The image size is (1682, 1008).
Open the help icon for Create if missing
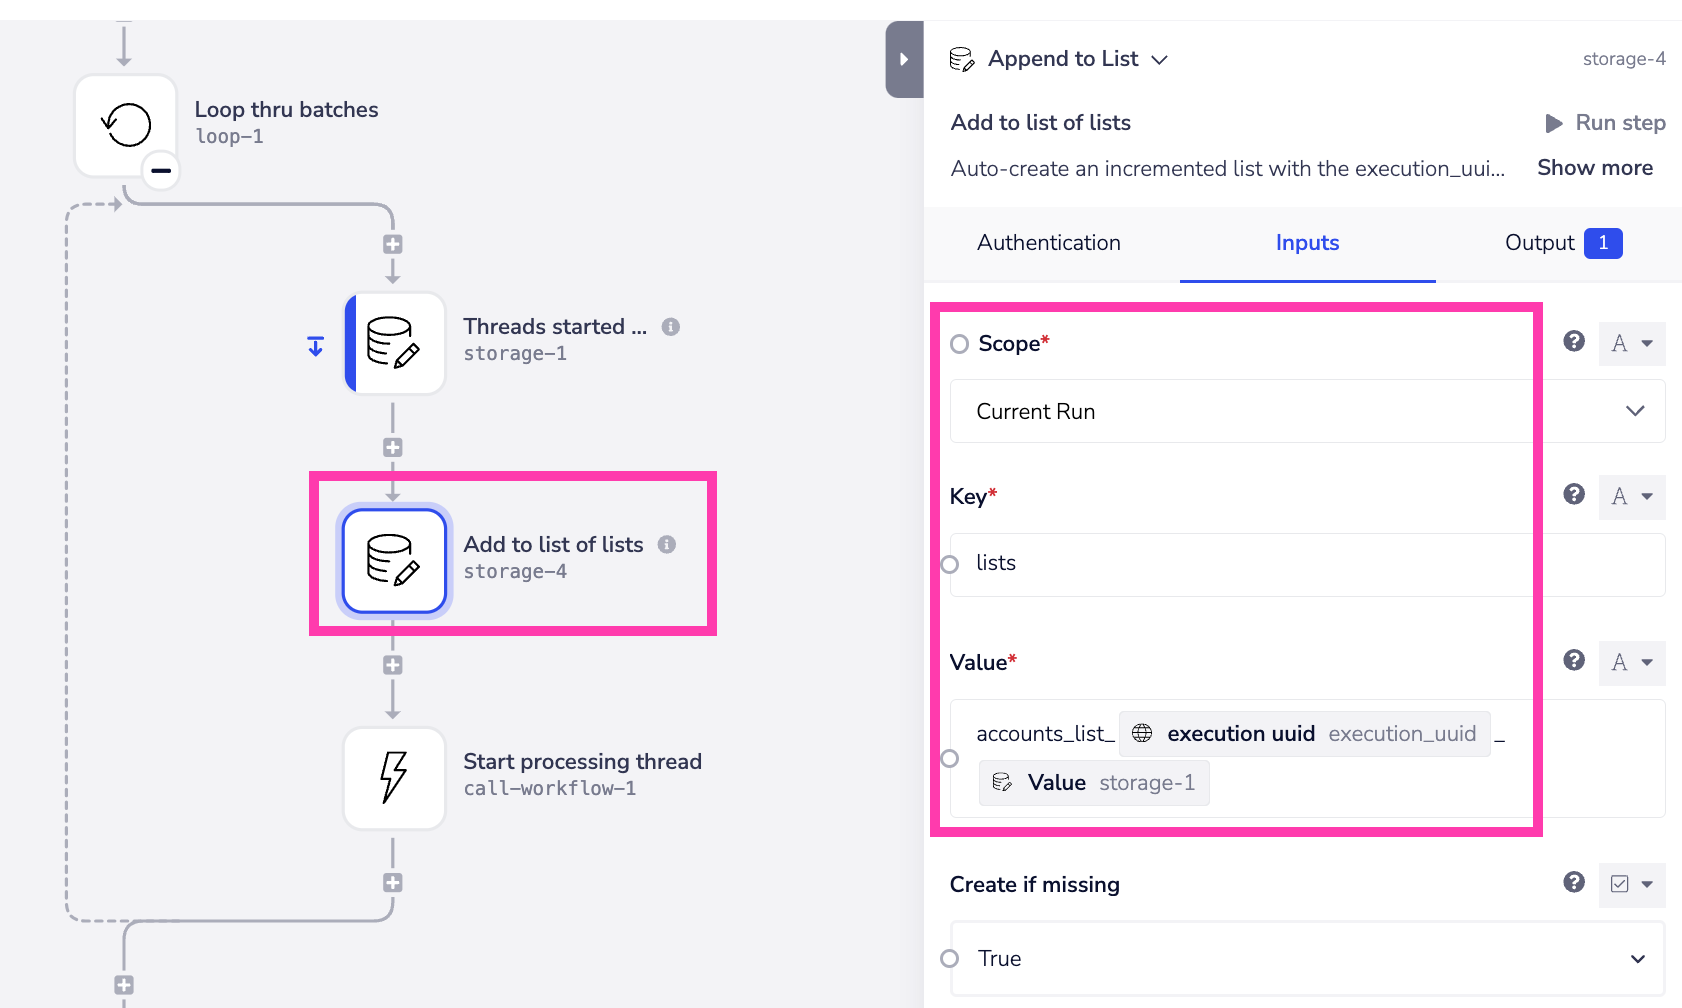(1574, 882)
